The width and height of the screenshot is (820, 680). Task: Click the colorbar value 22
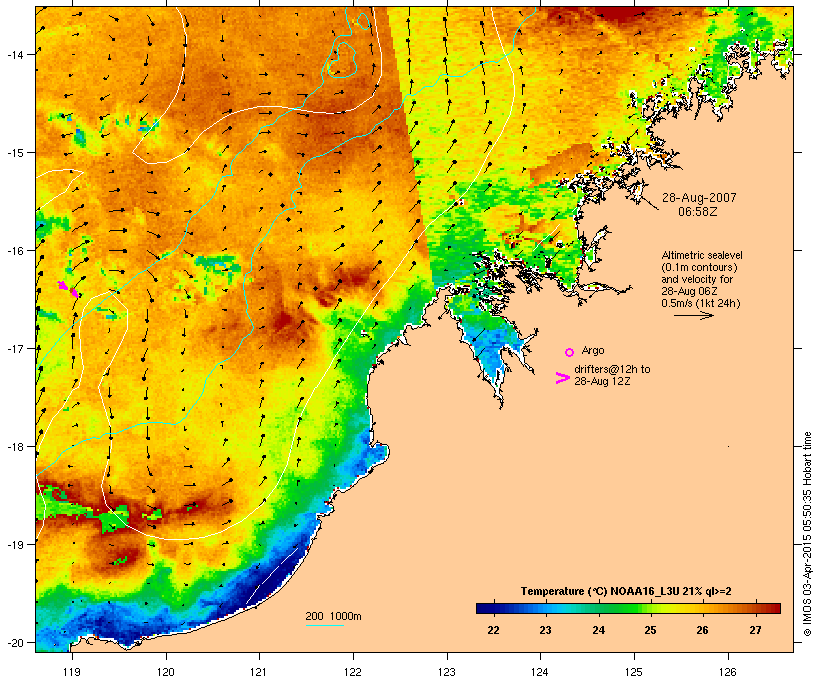tap(493, 630)
